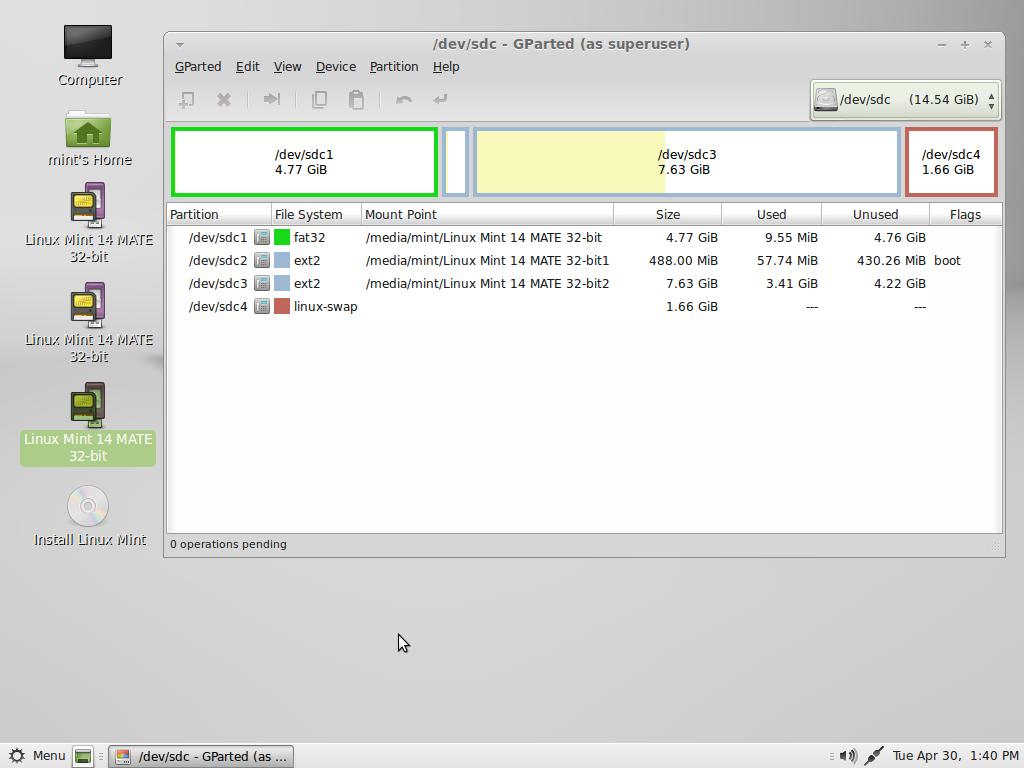Screen dimensions: 1024x768
Task: Click the GParted window button in the taskbar
Action: (200, 756)
